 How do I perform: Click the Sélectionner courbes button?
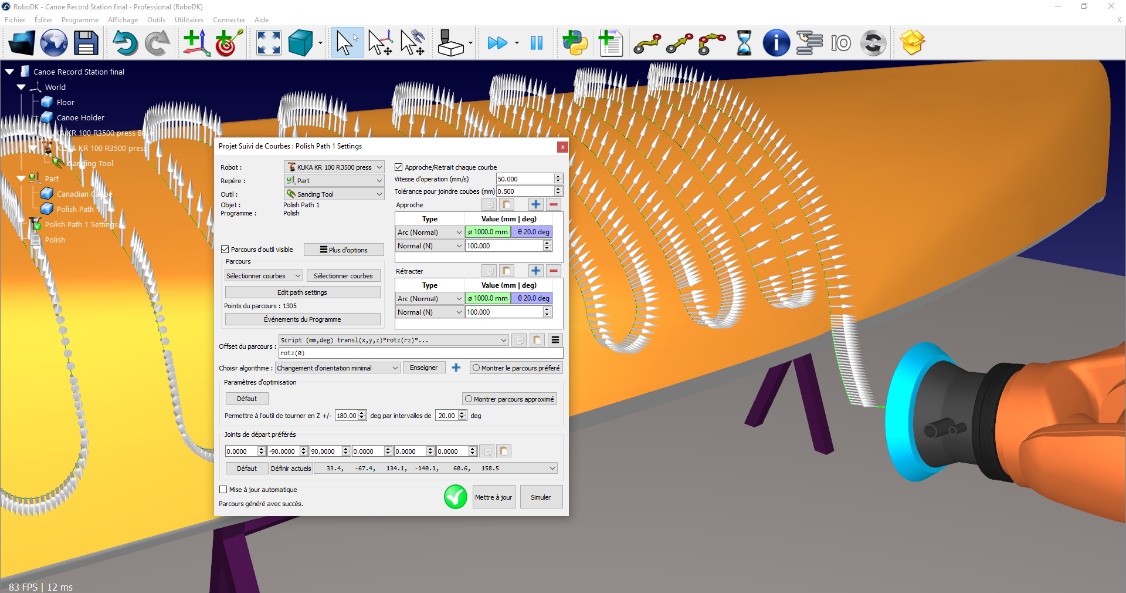pos(343,276)
